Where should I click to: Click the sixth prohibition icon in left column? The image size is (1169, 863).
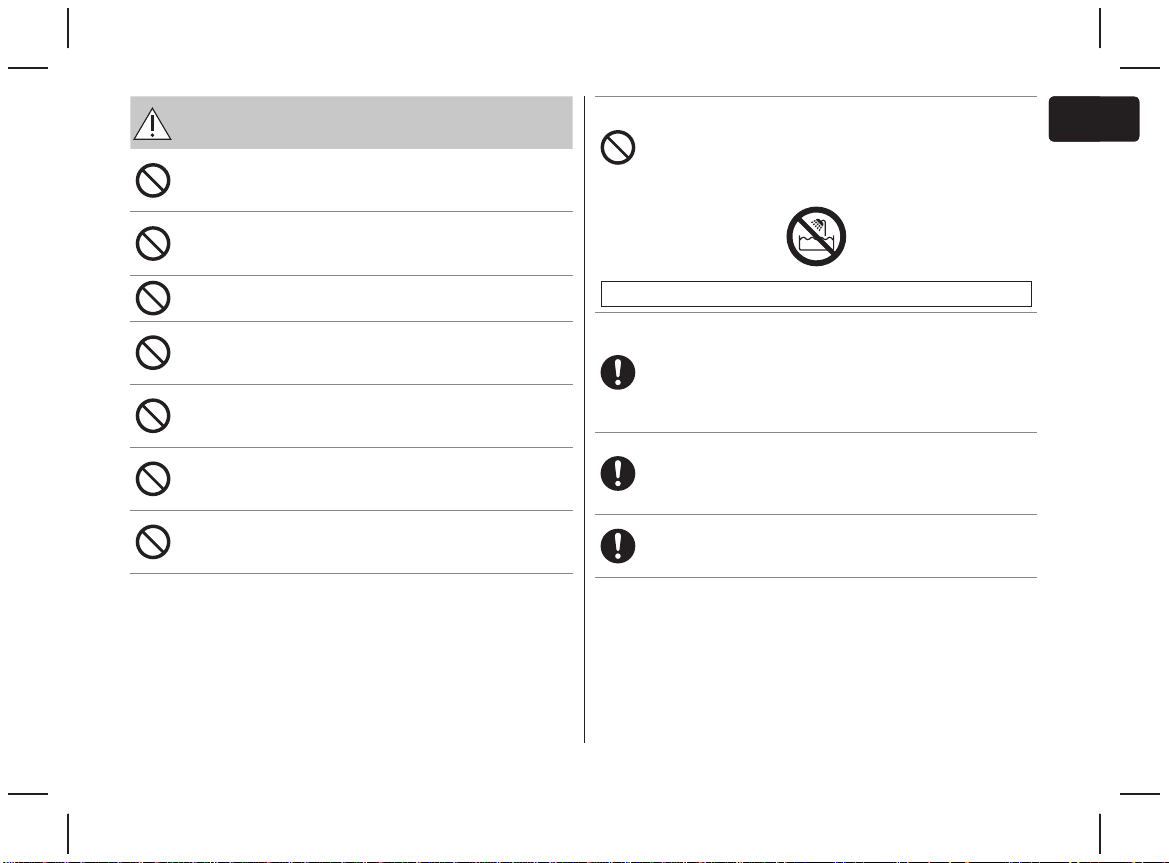click(153, 478)
